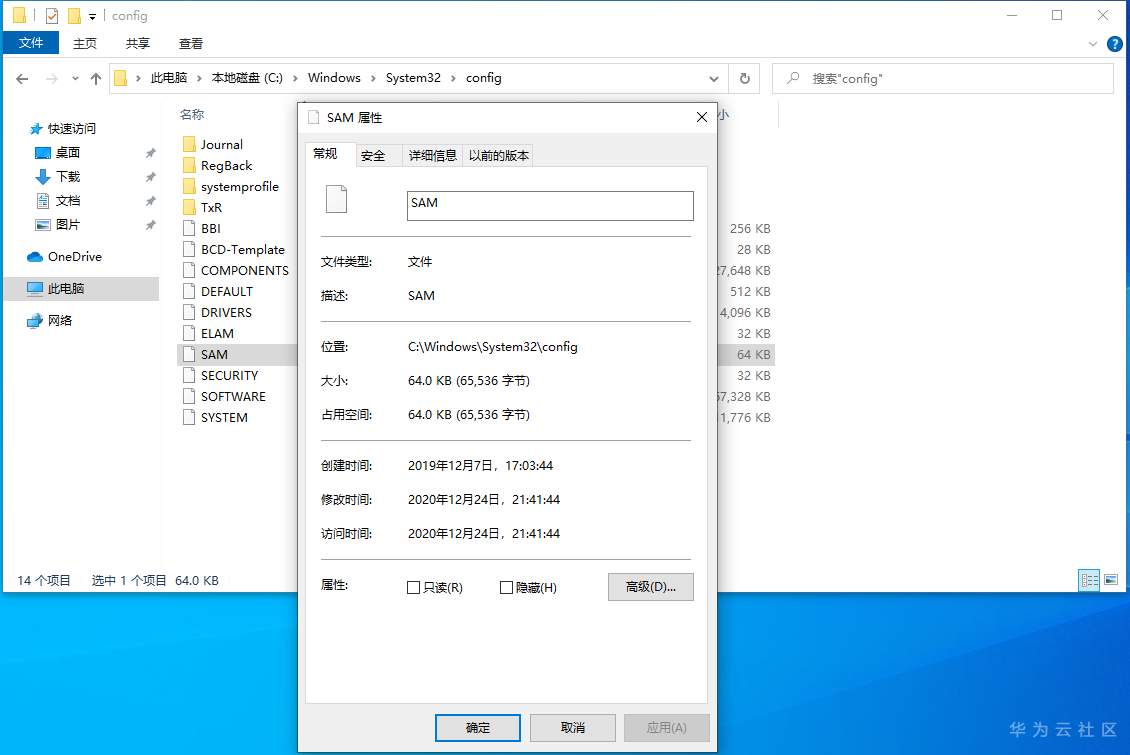The width and height of the screenshot is (1130, 755).
Task: Open the File (文件) ribbon tab
Action: pos(31,43)
